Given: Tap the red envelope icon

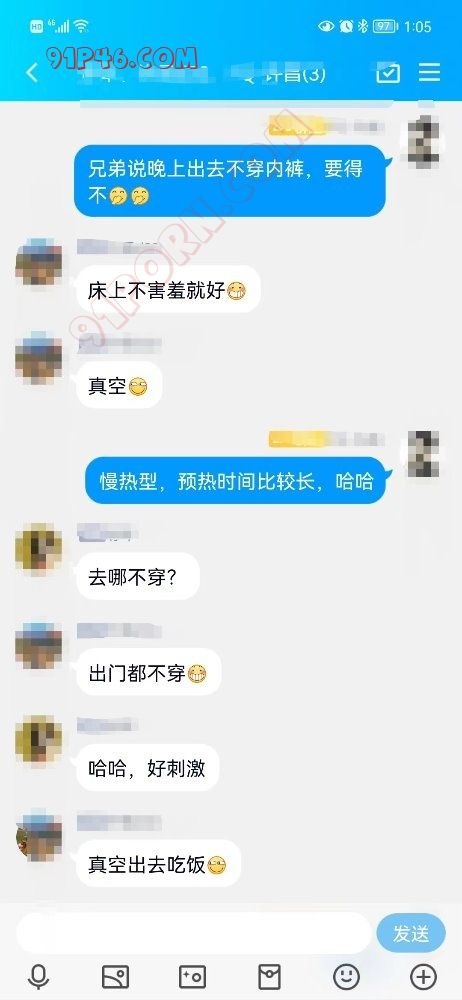Looking at the screenshot, I should [269, 976].
